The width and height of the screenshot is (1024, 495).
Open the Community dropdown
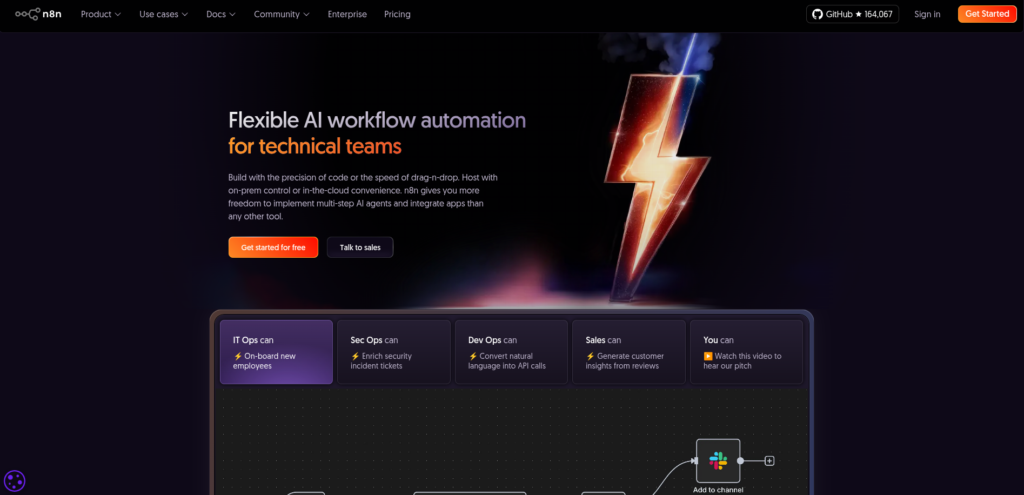[x=281, y=15]
